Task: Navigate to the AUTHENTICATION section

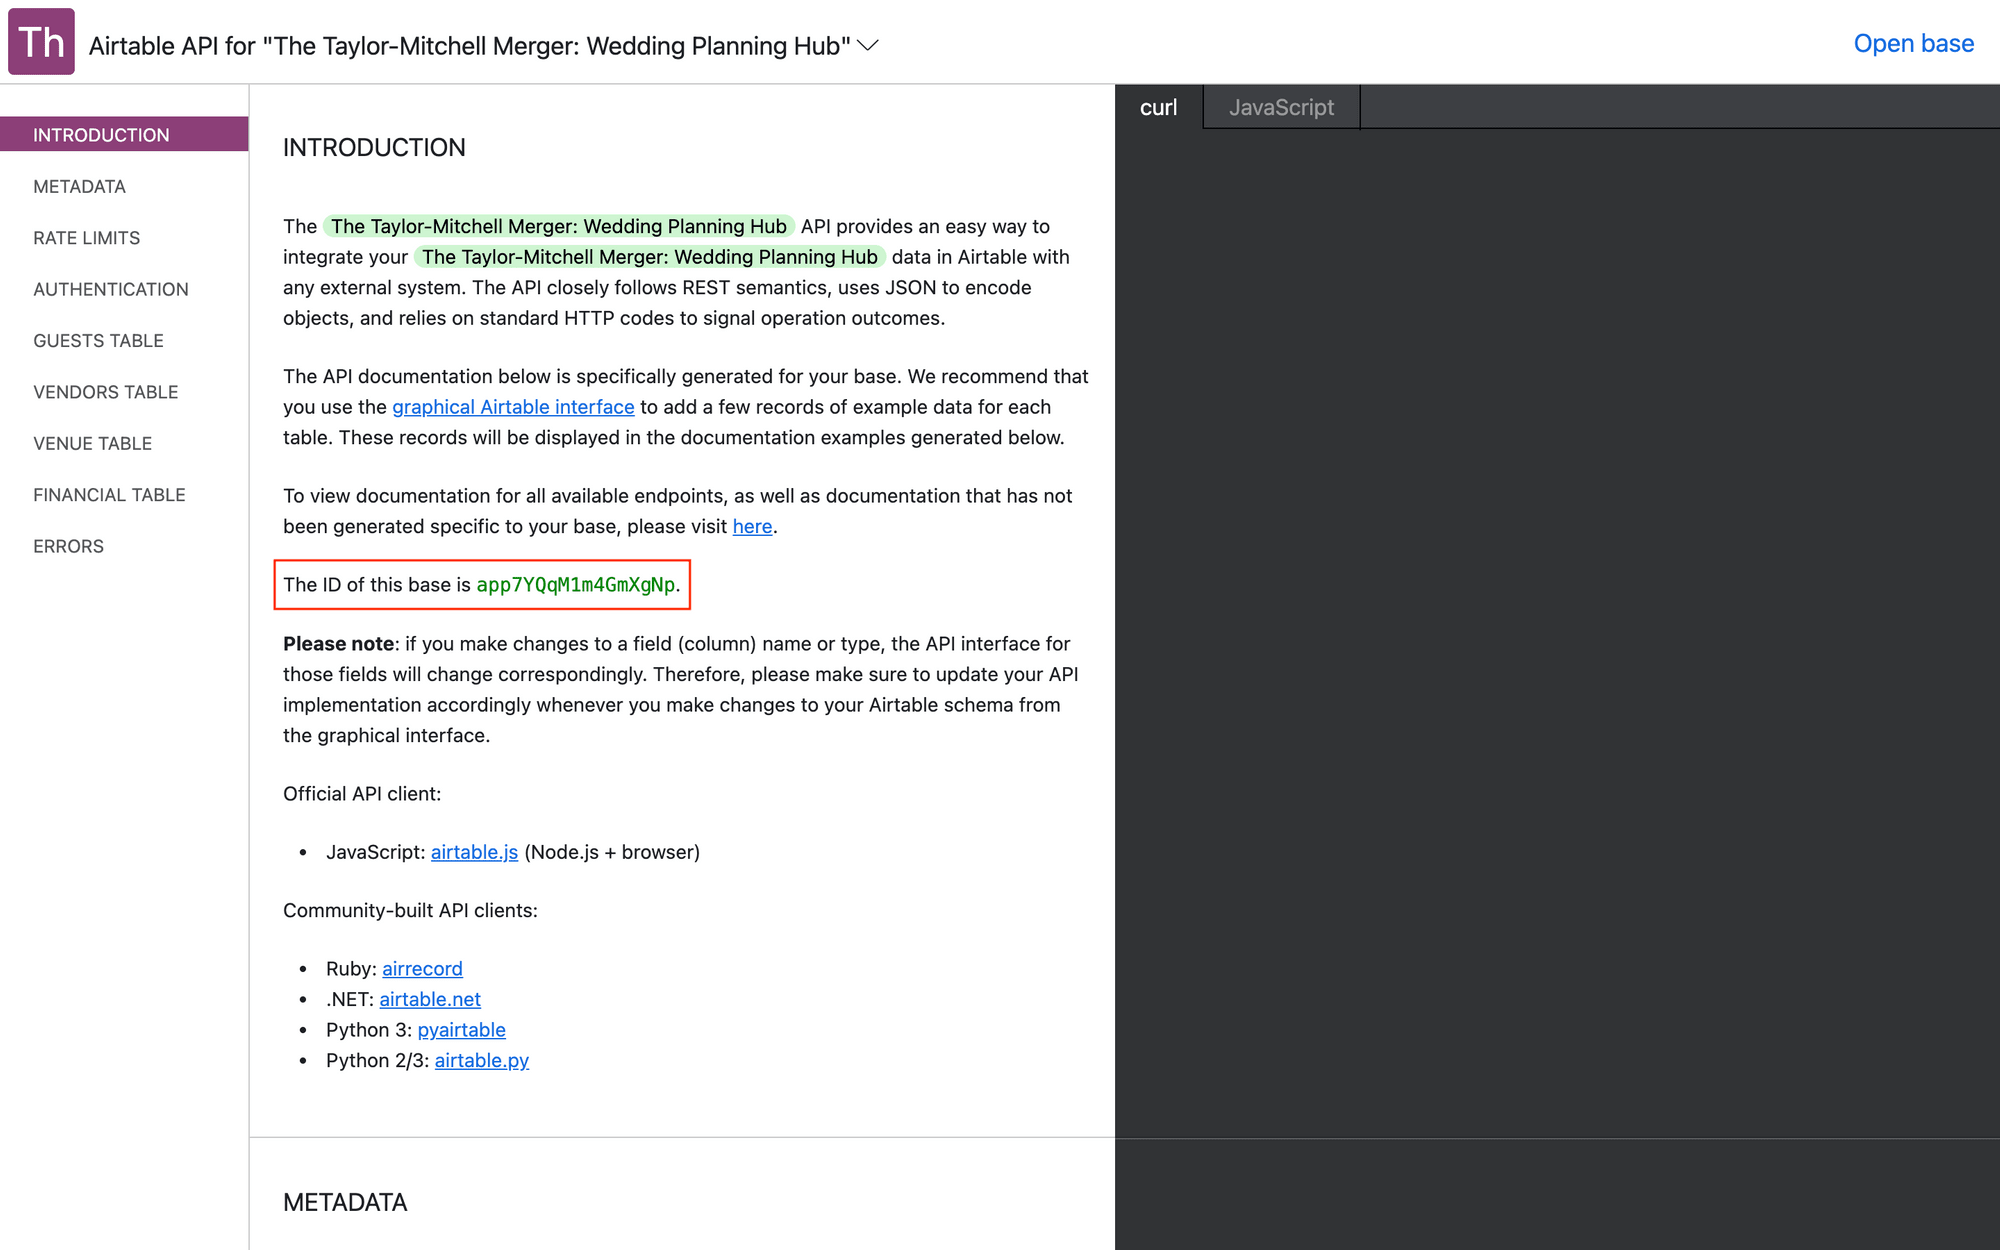Action: 110,289
